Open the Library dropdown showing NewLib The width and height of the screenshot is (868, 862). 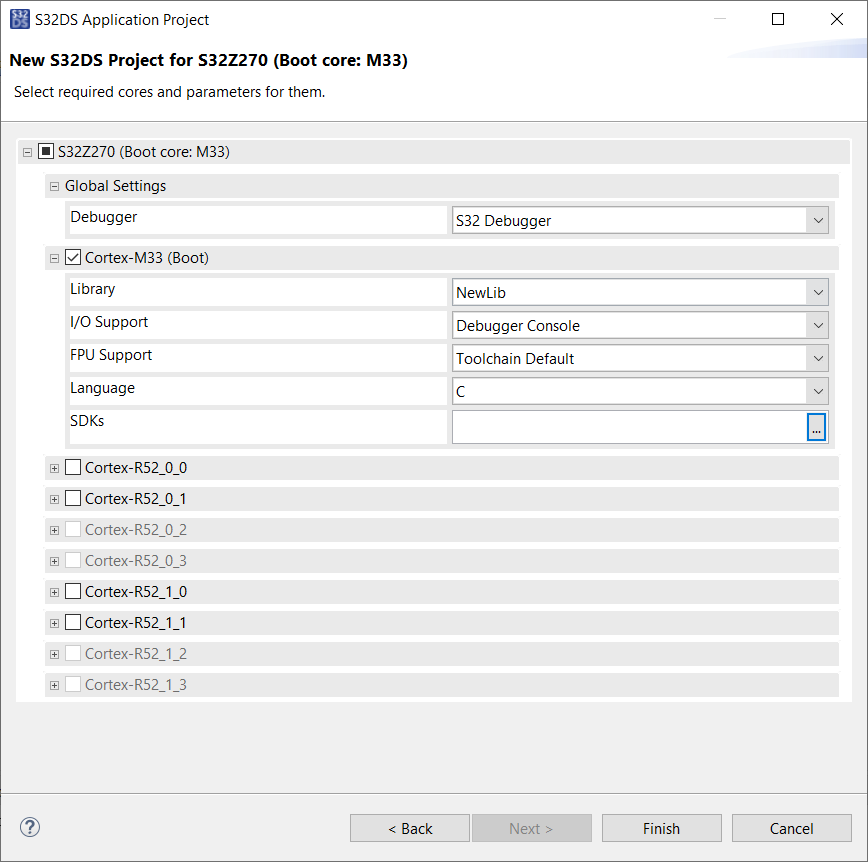(x=817, y=290)
